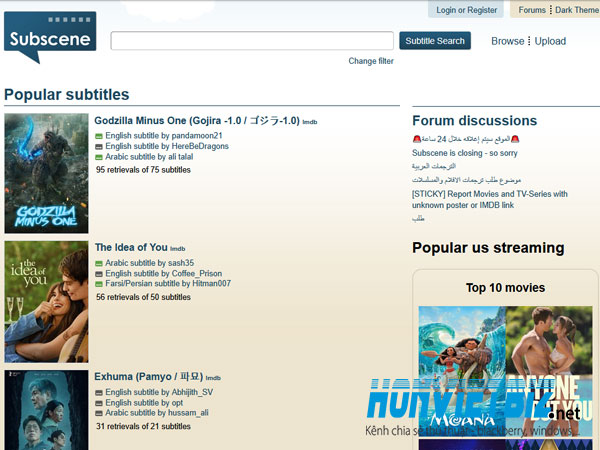Click the Godzilla Minus One poster thumbnail
This screenshot has height=450, width=600.
click(x=46, y=173)
